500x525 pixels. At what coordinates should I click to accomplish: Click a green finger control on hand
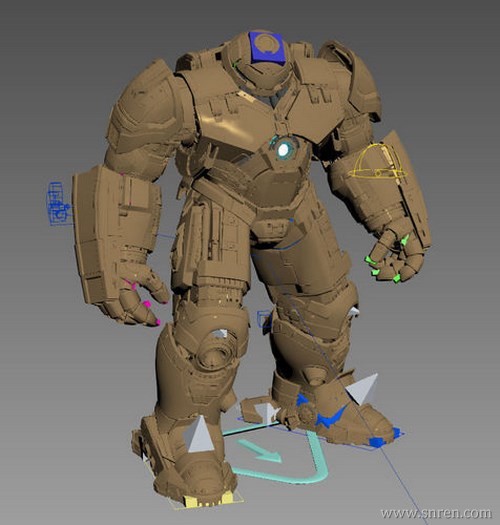(x=369, y=260)
